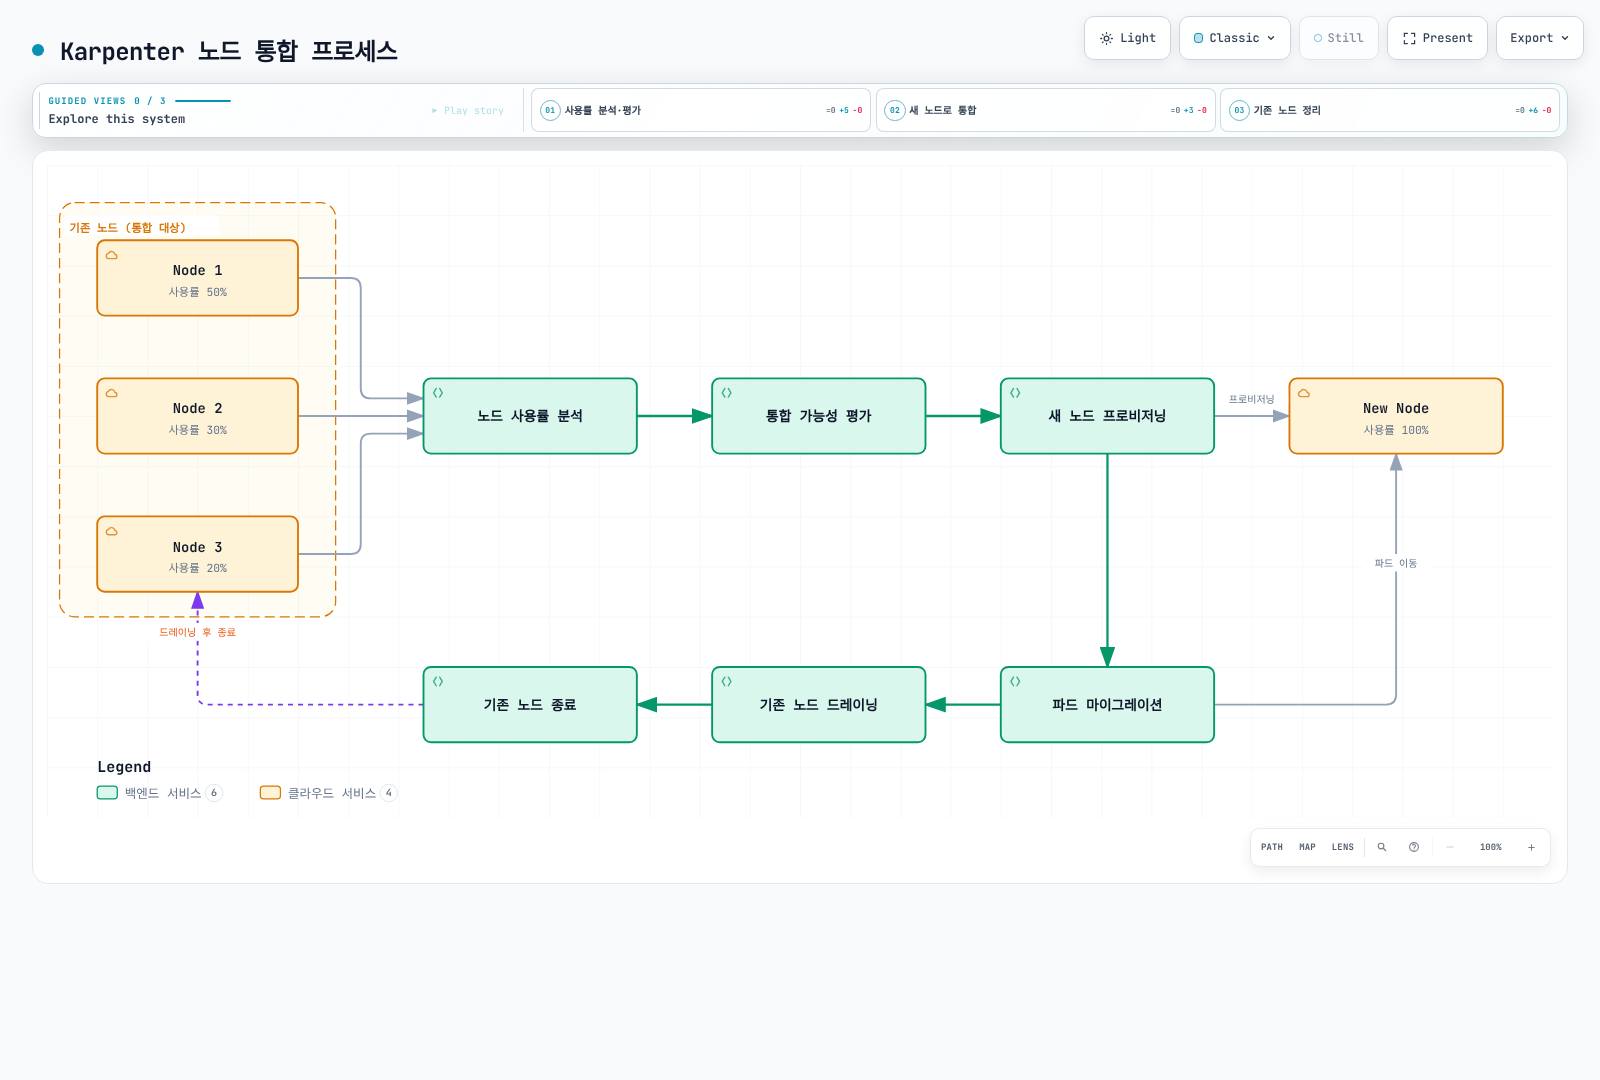Click the code icon on 파드 마이그레이션
The height and width of the screenshot is (1080, 1600).
pos(1015,681)
